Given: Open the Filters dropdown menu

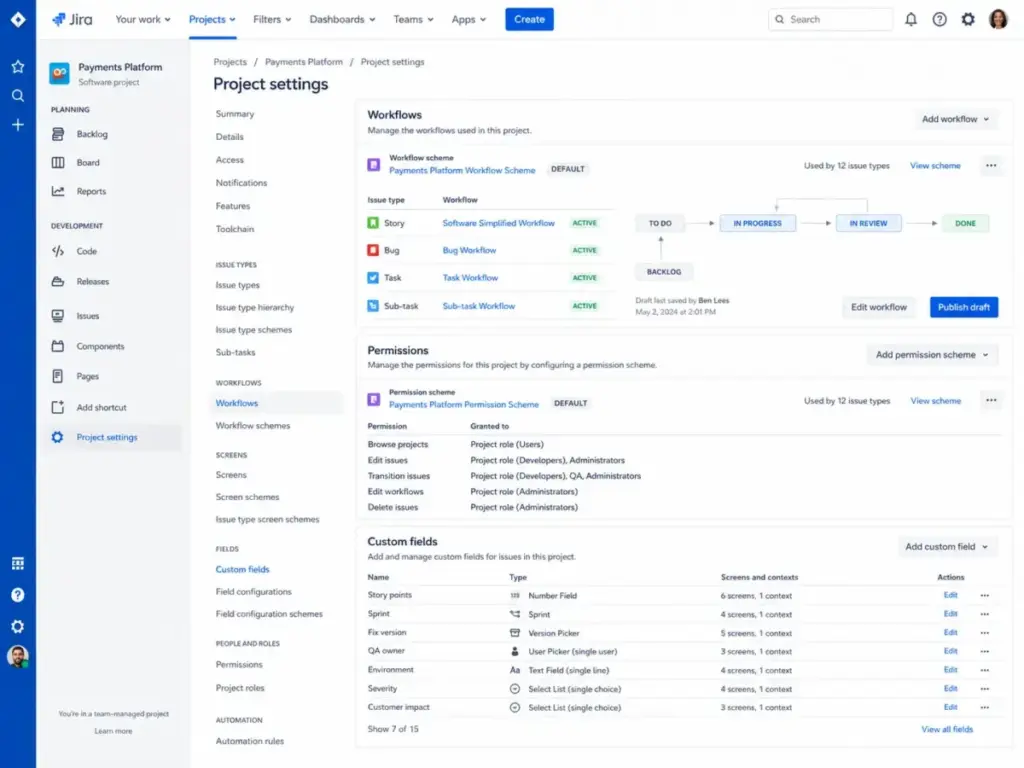Looking at the screenshot, I should click(x=272, y=20).
